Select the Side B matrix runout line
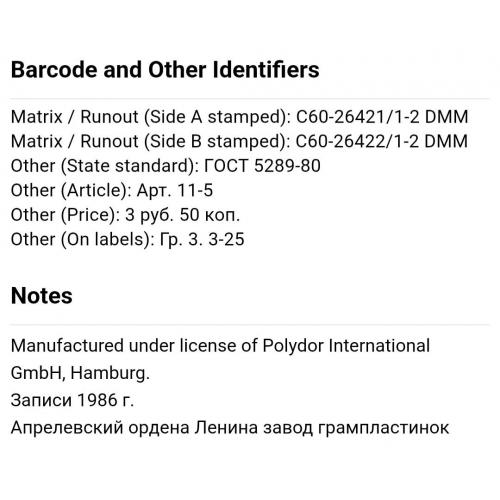 [x=239, y=141]
